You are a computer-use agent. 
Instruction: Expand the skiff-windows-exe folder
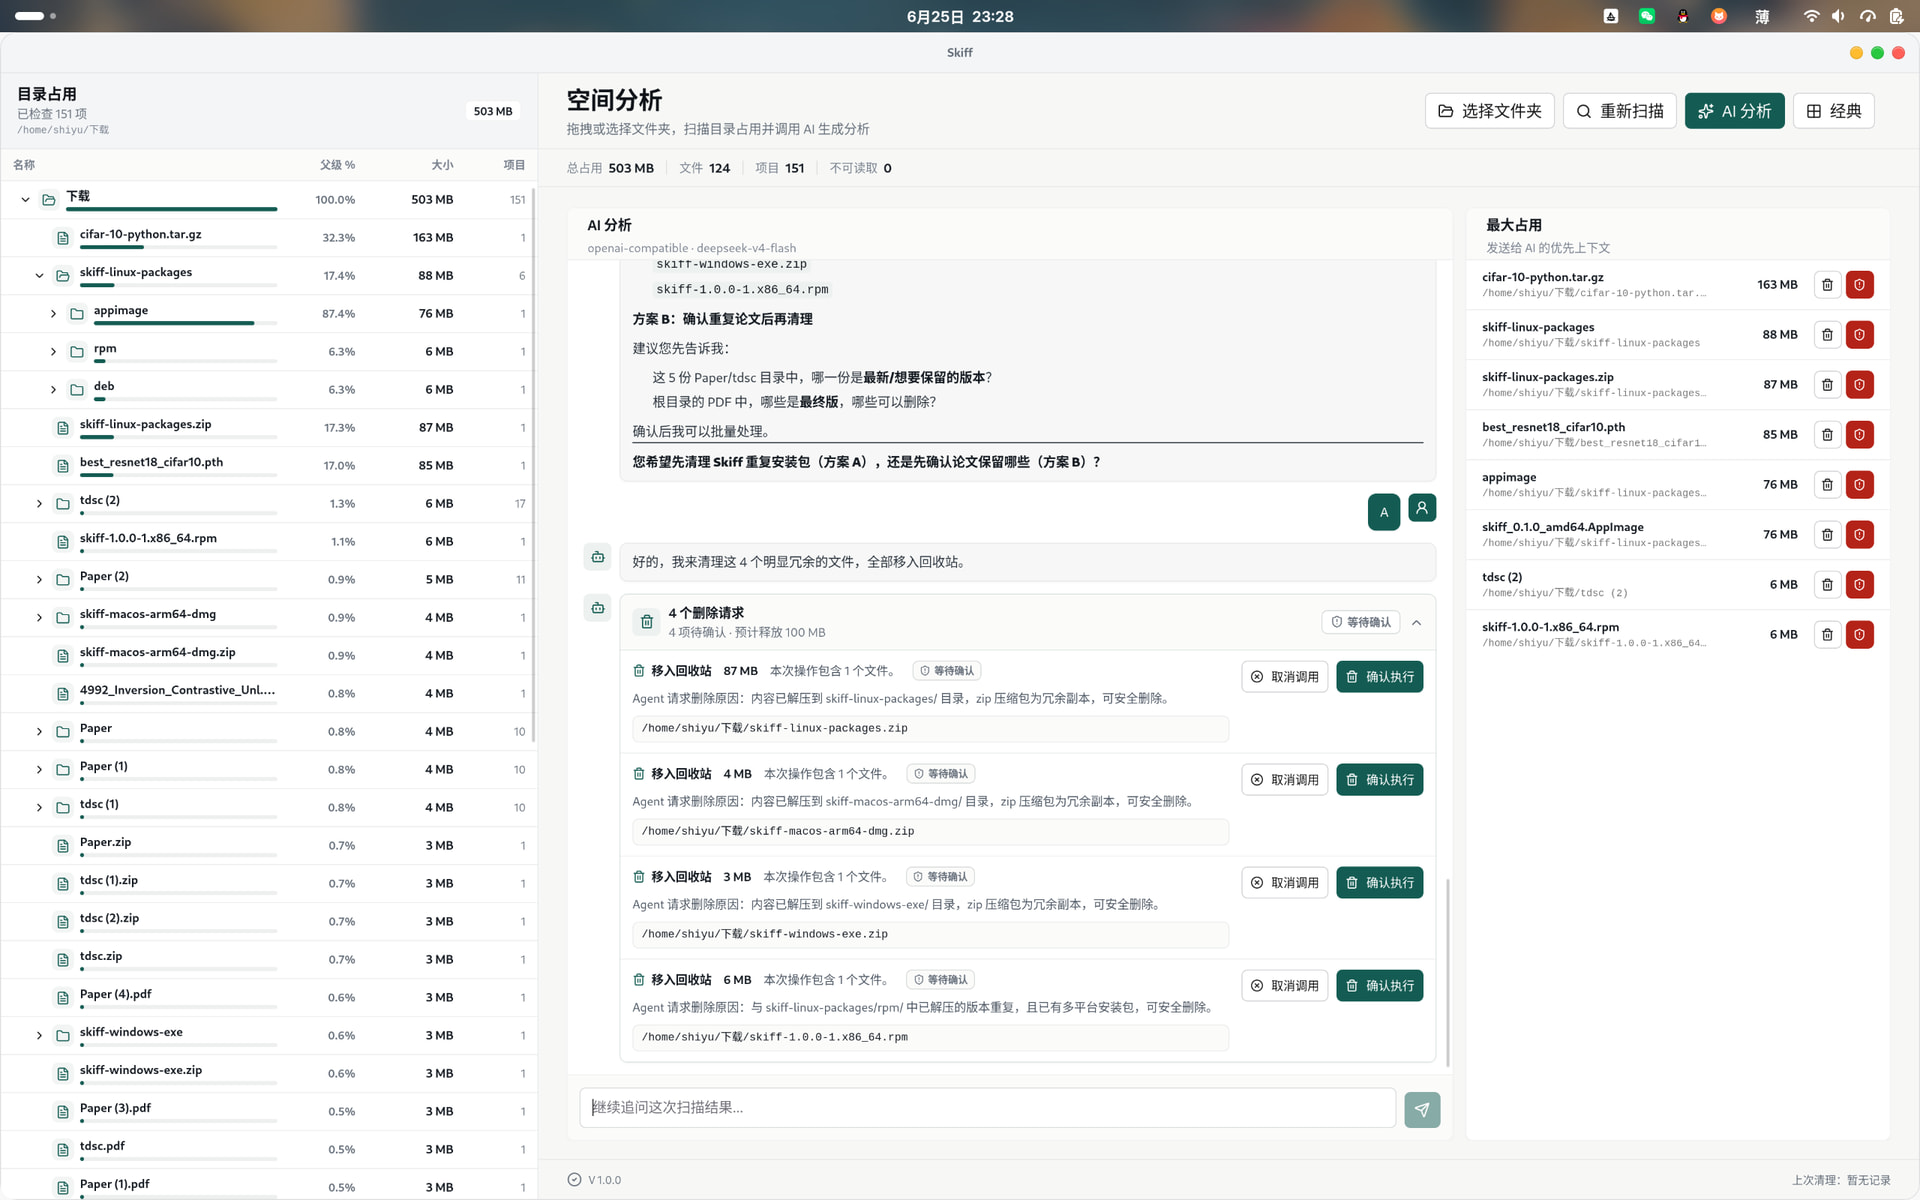pyautogui.click(x=39, y=1036)
